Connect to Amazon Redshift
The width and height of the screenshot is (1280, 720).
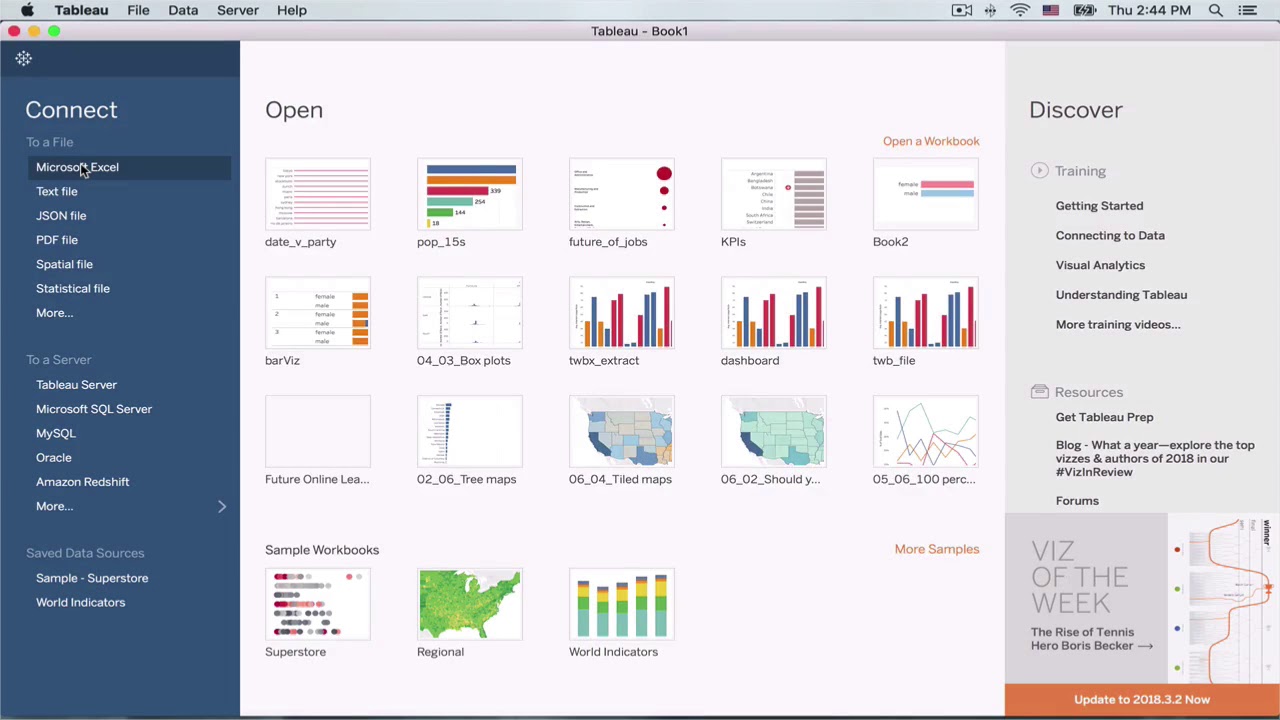[82, 482]
